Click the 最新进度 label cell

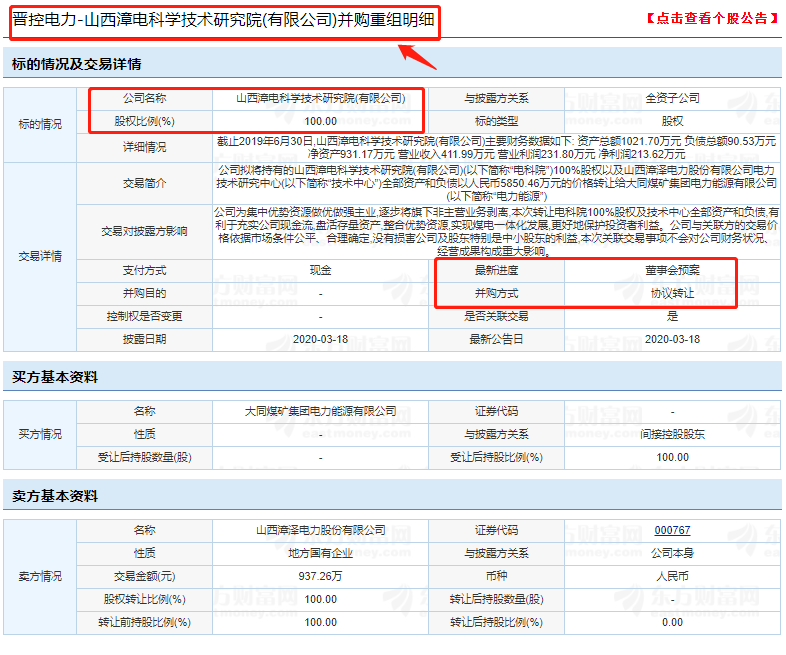(496, 271)
